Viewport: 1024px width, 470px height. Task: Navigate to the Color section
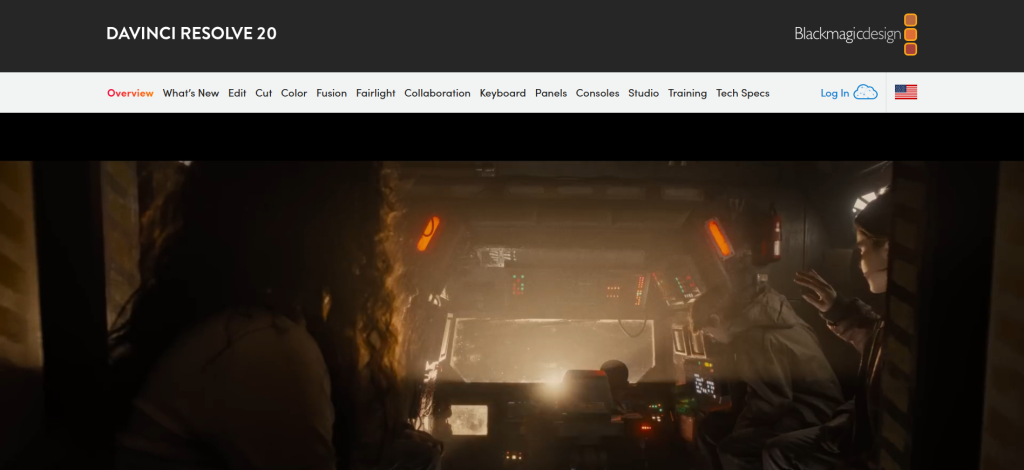294,93
